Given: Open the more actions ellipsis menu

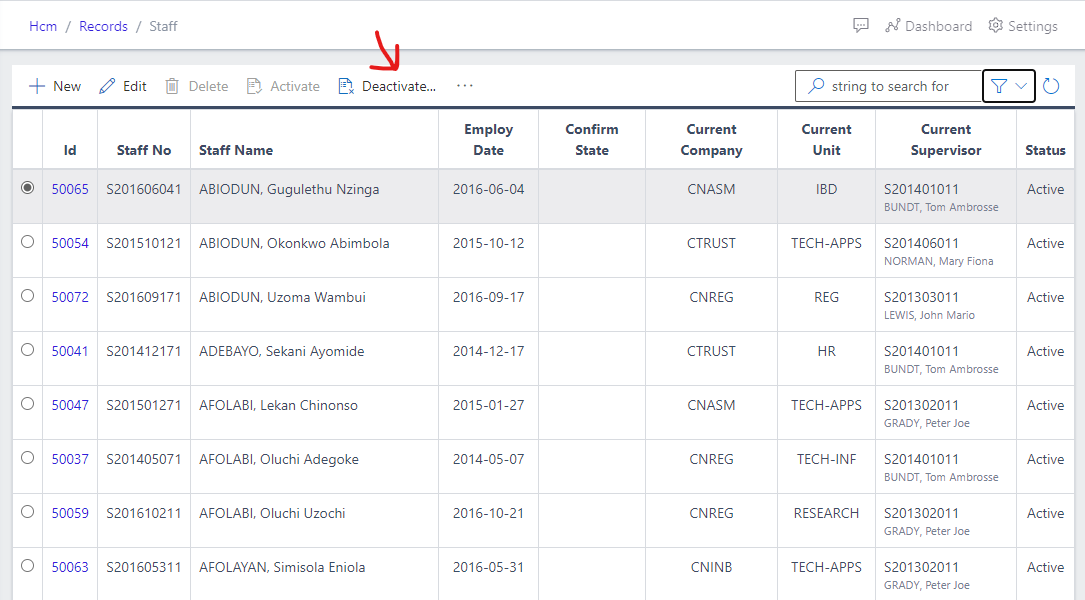Looking at the screenshot, I should point(464,86).
